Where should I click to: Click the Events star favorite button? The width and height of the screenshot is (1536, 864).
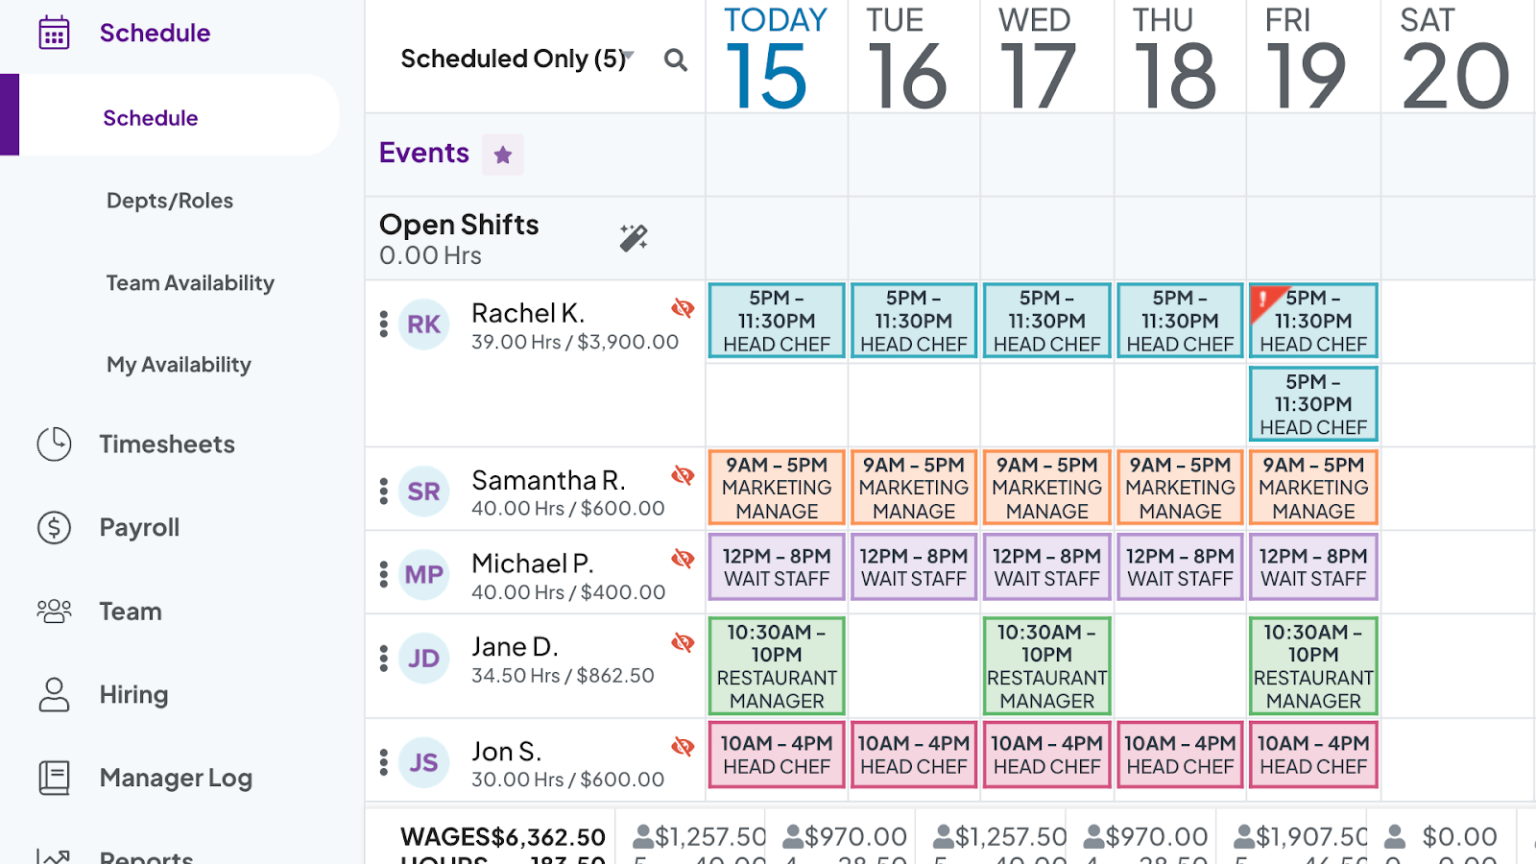pos(502,154)
